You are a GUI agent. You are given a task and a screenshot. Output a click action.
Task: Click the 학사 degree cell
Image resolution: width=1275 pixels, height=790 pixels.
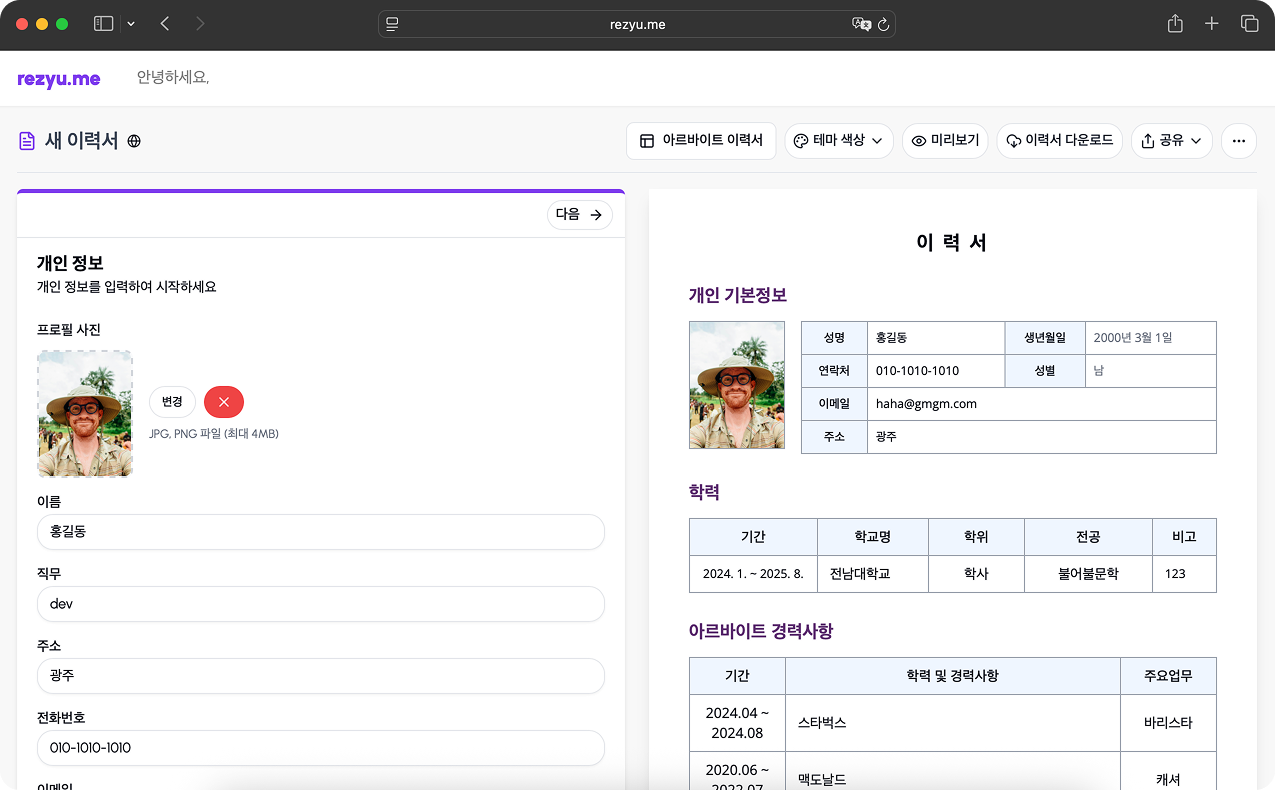coord(976,574)
